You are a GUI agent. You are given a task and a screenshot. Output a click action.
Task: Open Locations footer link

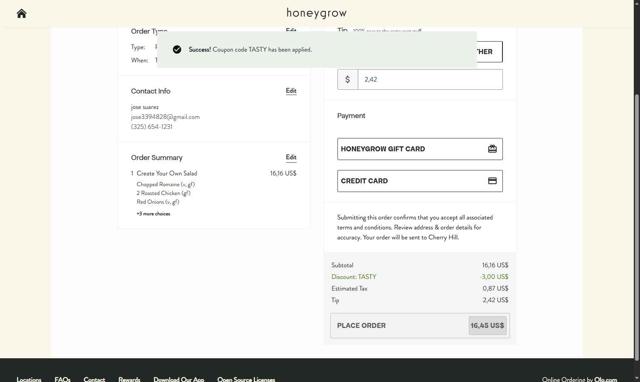[29, 379]
